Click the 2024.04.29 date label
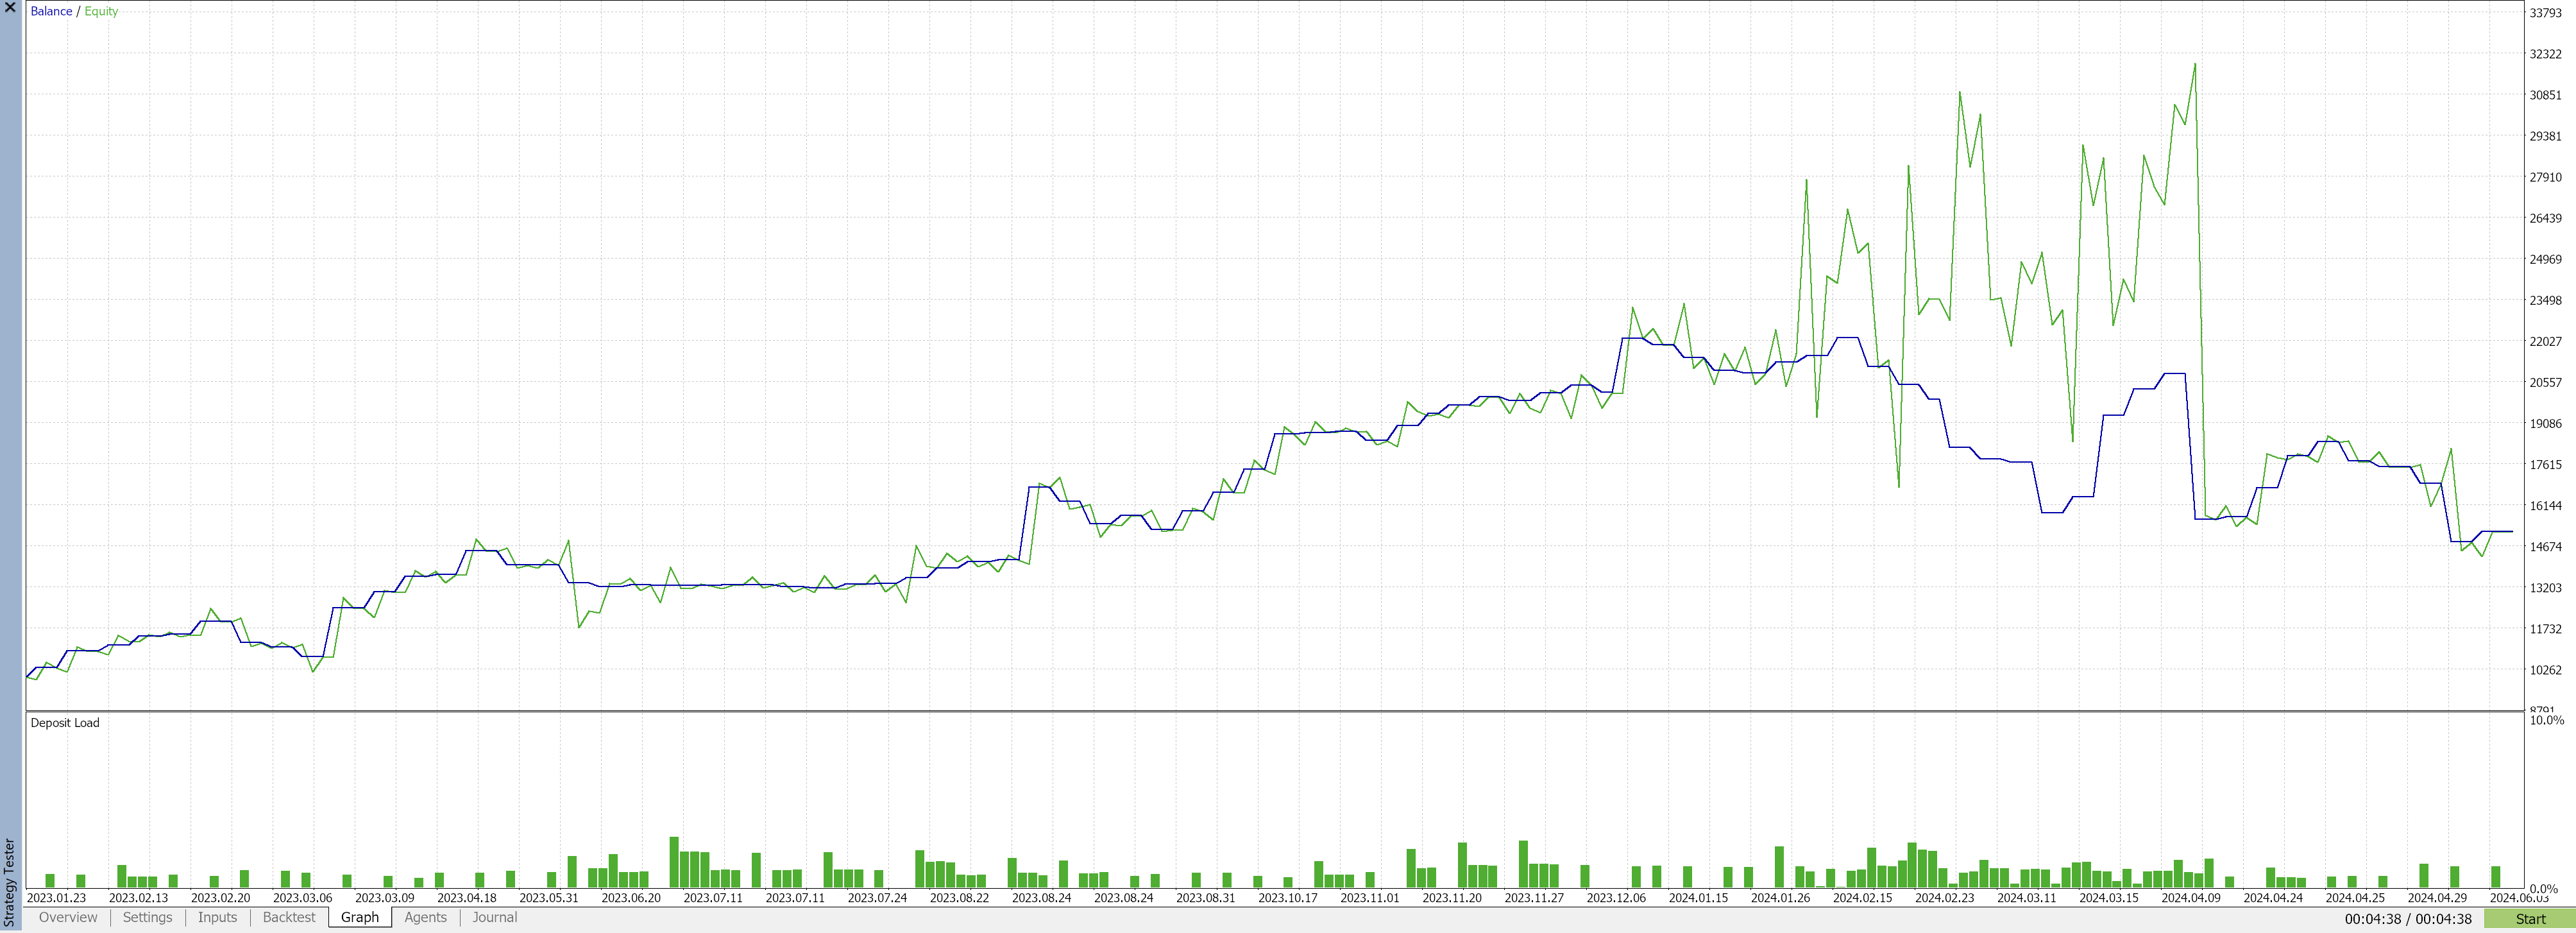This screenshot has width=2576, height=933. pyautogui.click(x=2437, y=898)
